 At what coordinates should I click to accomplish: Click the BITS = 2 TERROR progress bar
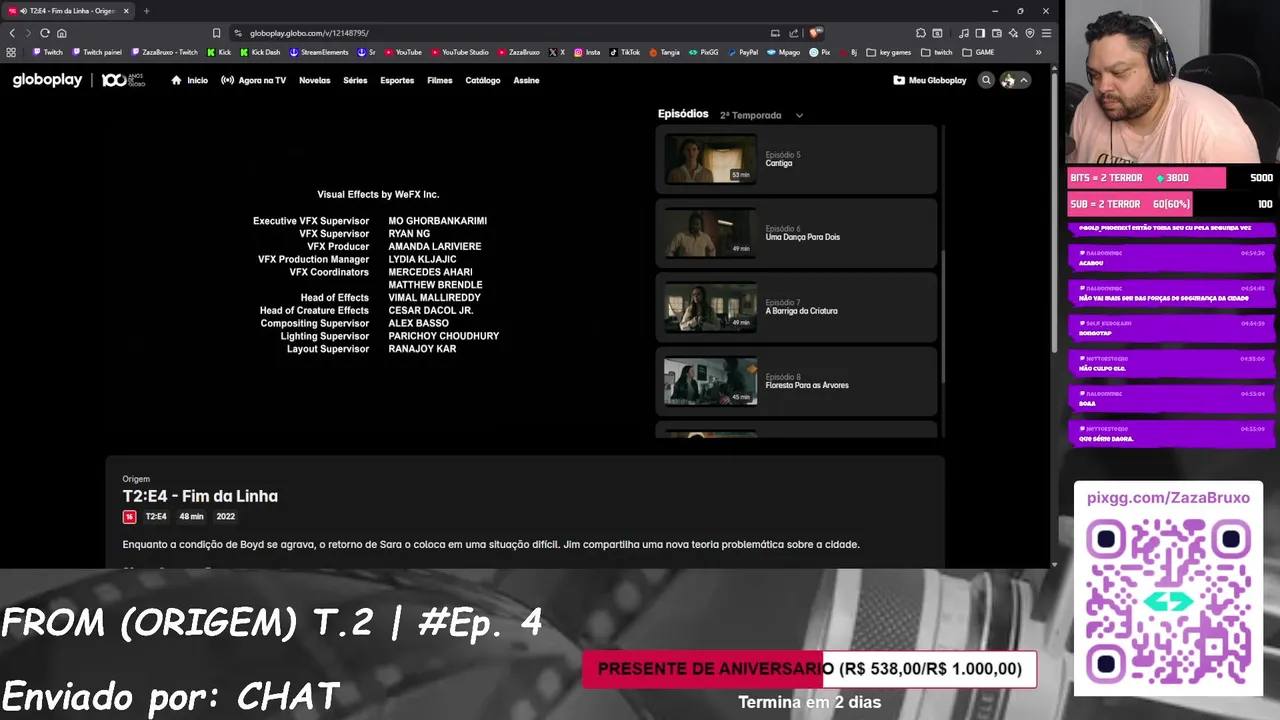pyautogui.click(x=1146, y=178)
